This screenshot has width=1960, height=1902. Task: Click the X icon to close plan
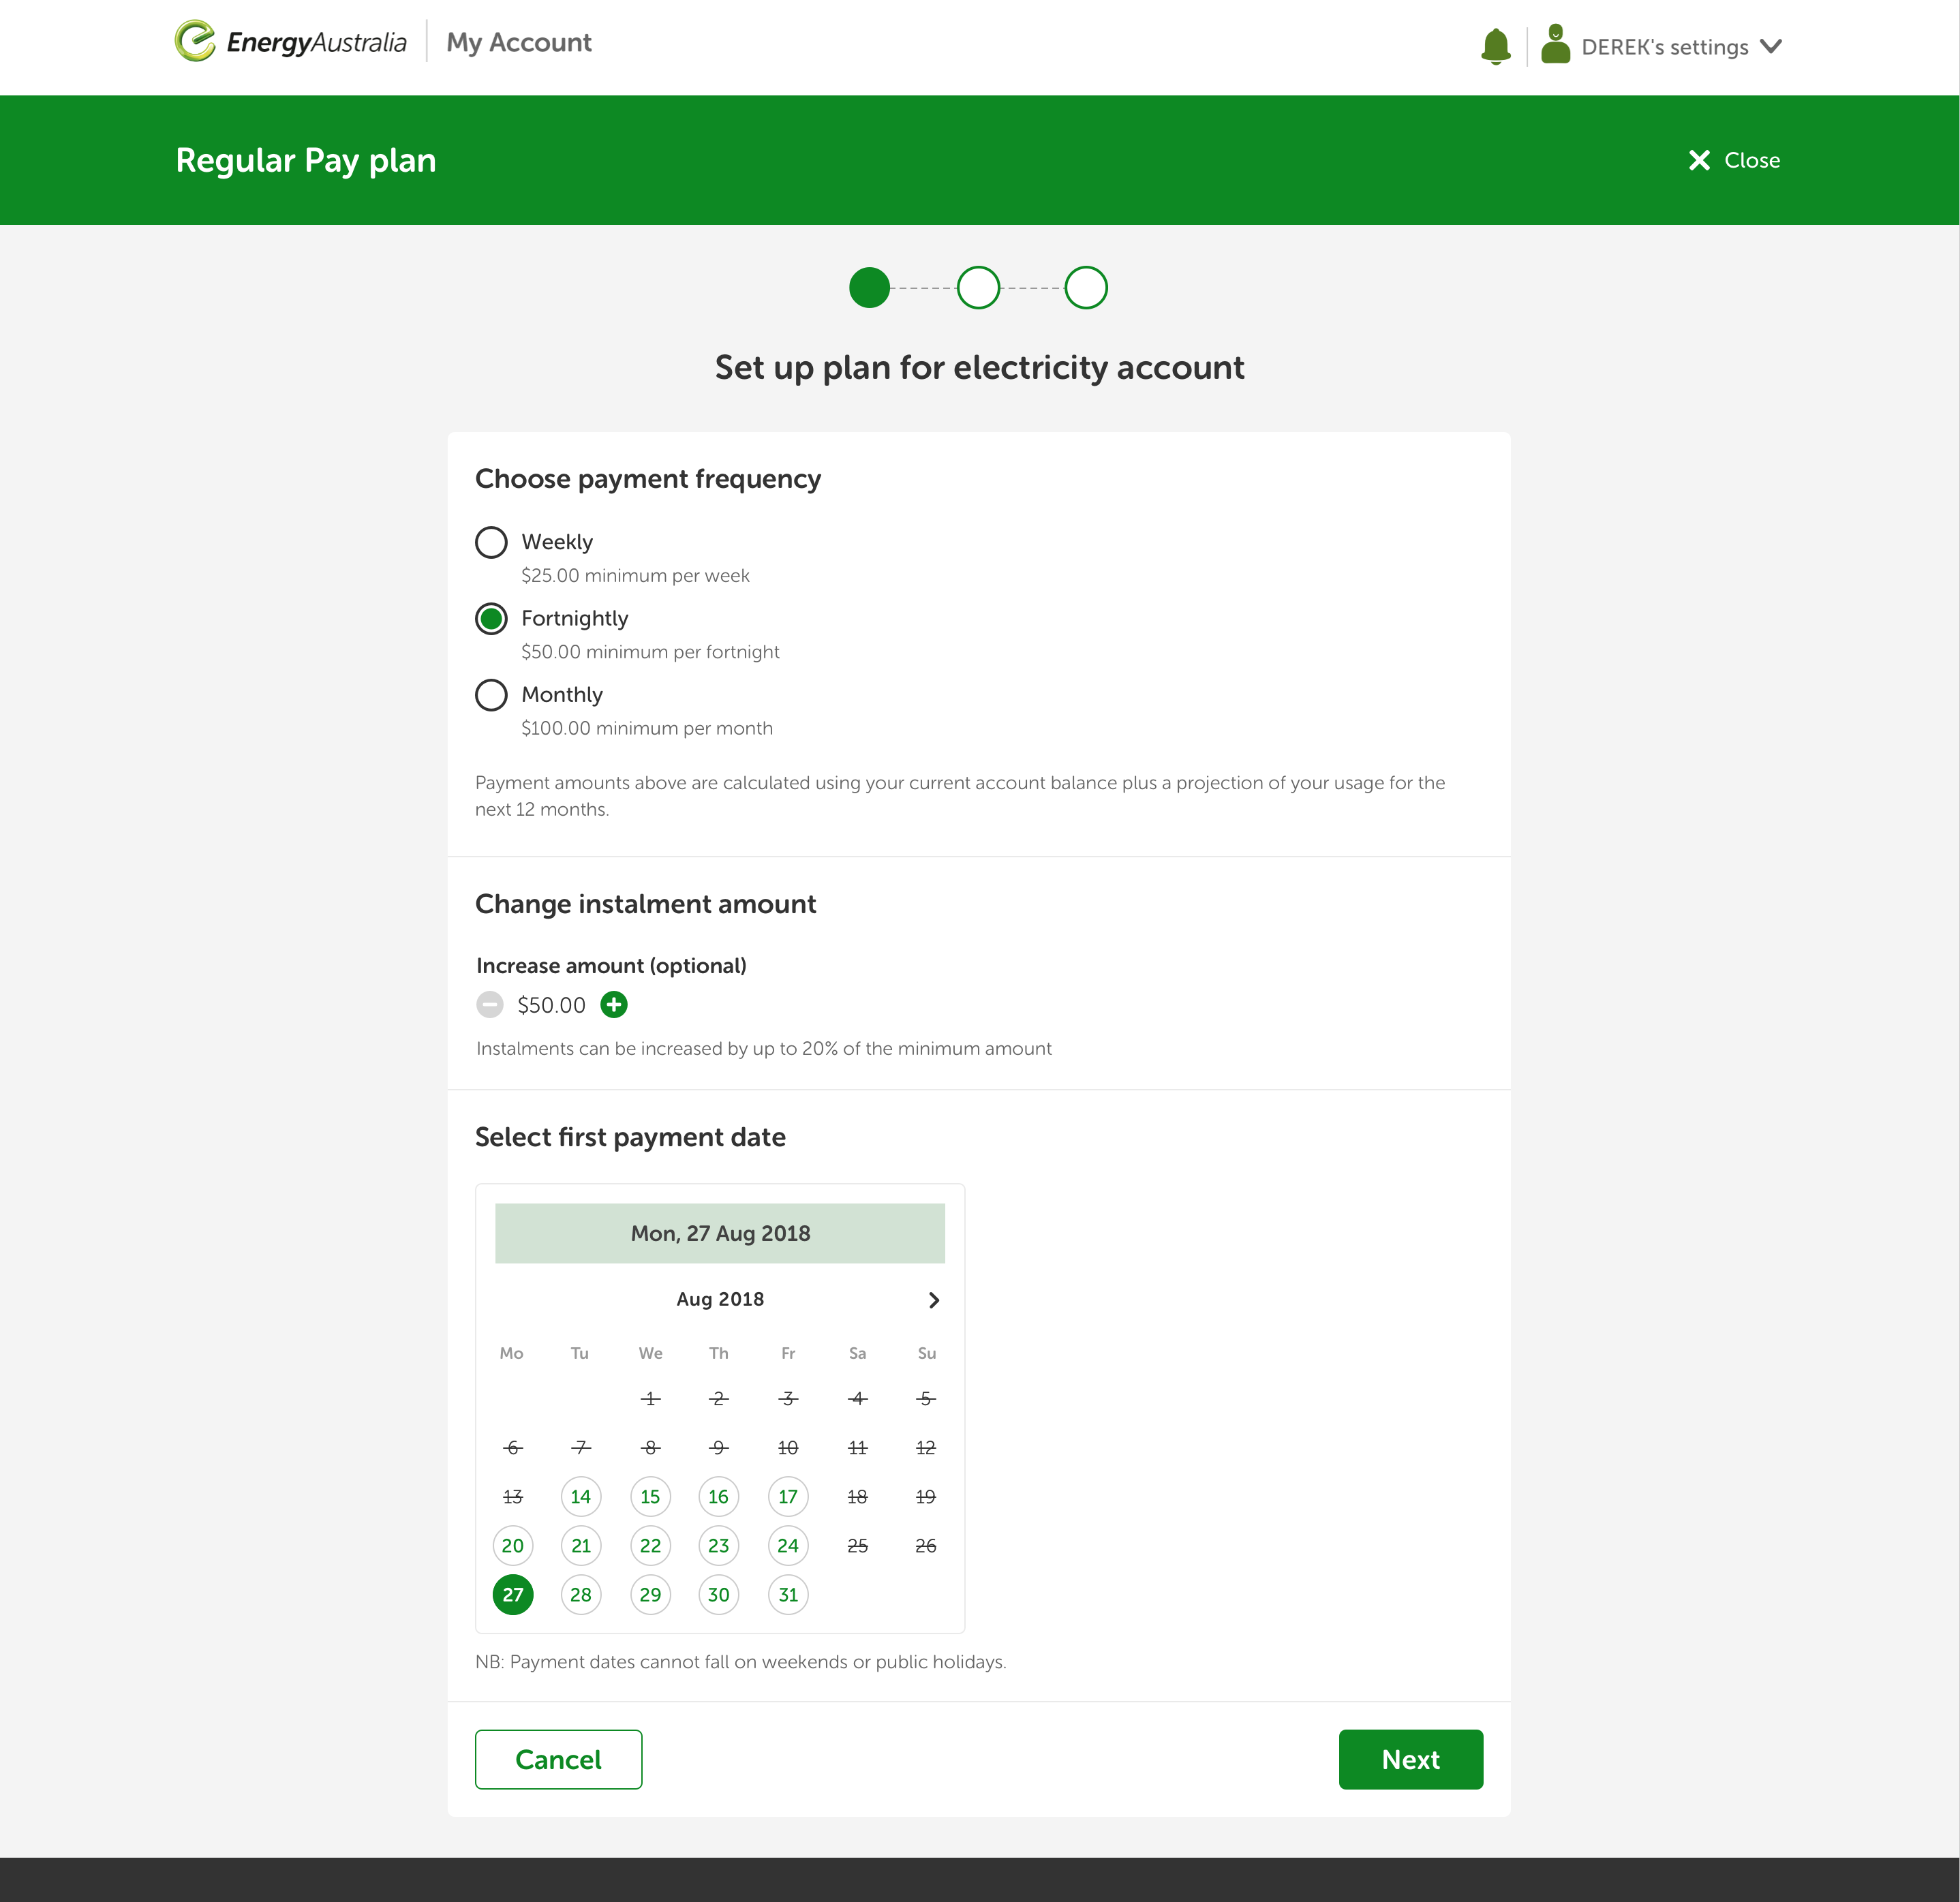point(1698,160)
